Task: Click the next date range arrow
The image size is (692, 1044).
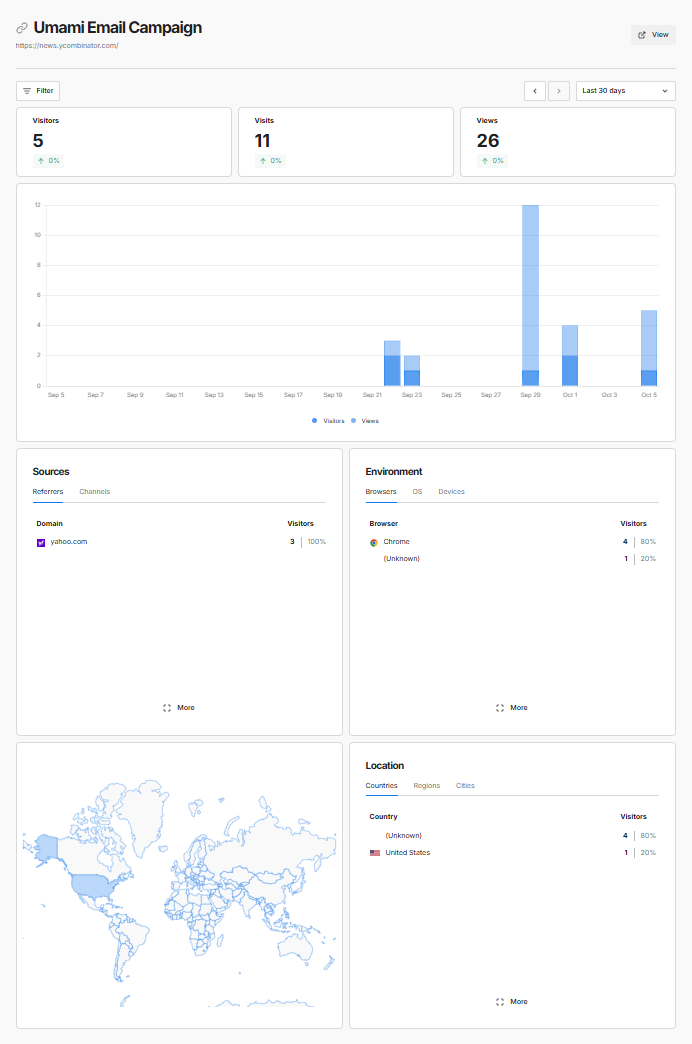Action: tap(560, 91)
